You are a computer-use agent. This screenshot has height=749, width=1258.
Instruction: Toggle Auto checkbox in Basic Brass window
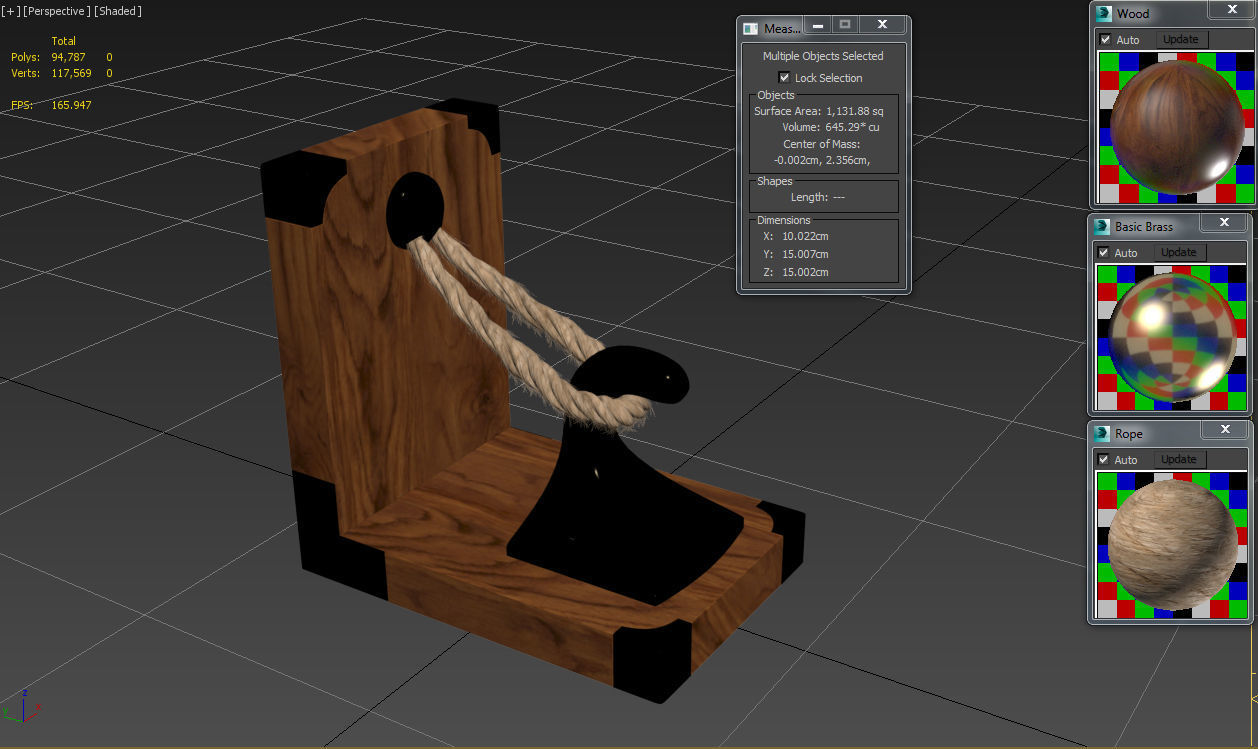tap(1105, 253)
